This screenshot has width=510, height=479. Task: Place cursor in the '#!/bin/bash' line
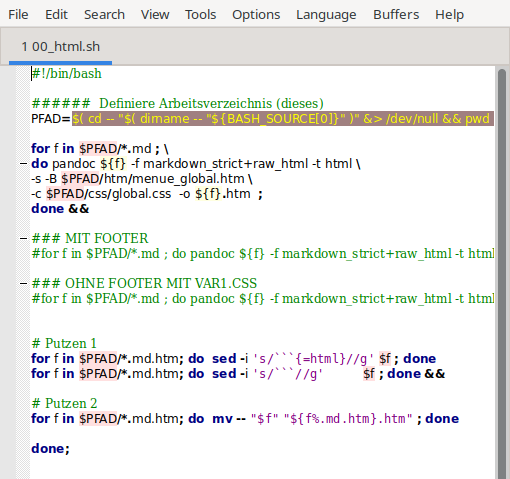66,74
